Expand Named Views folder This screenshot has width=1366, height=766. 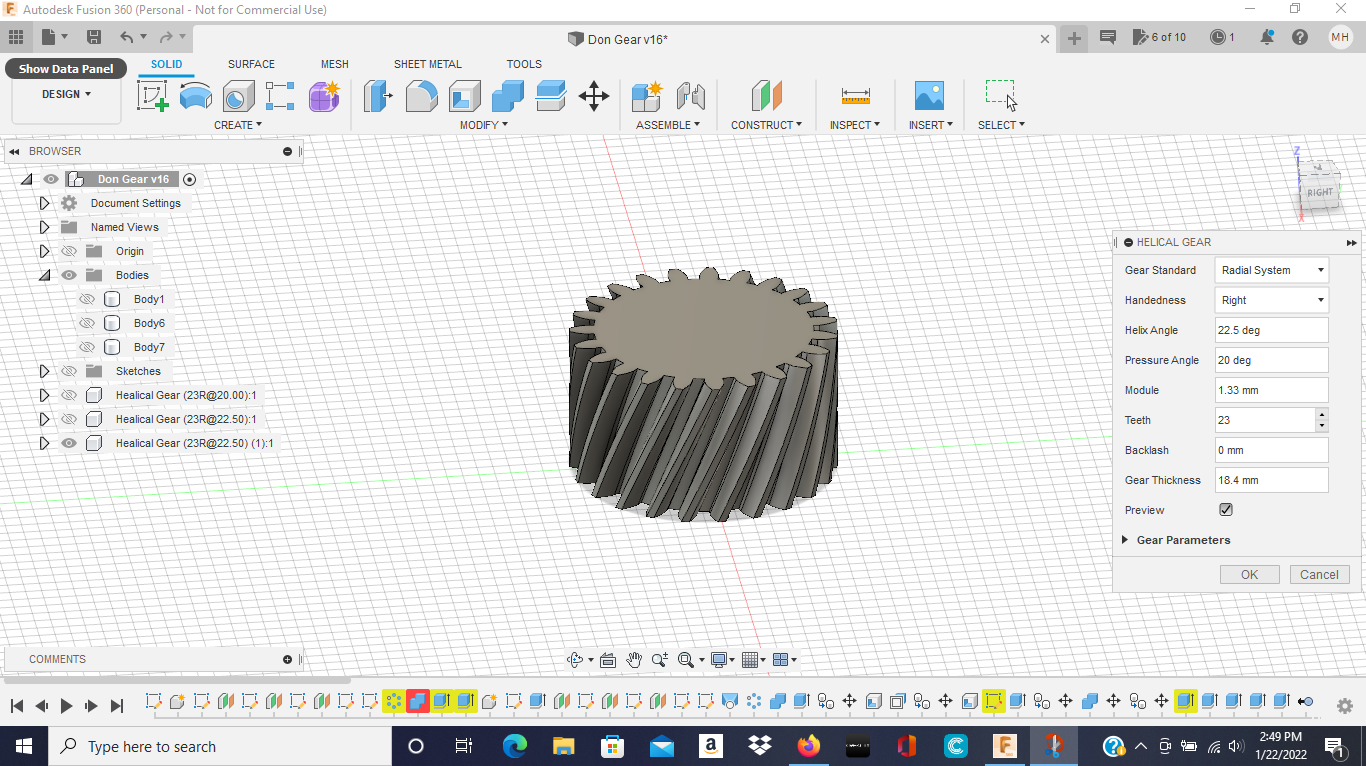point(44,227)
